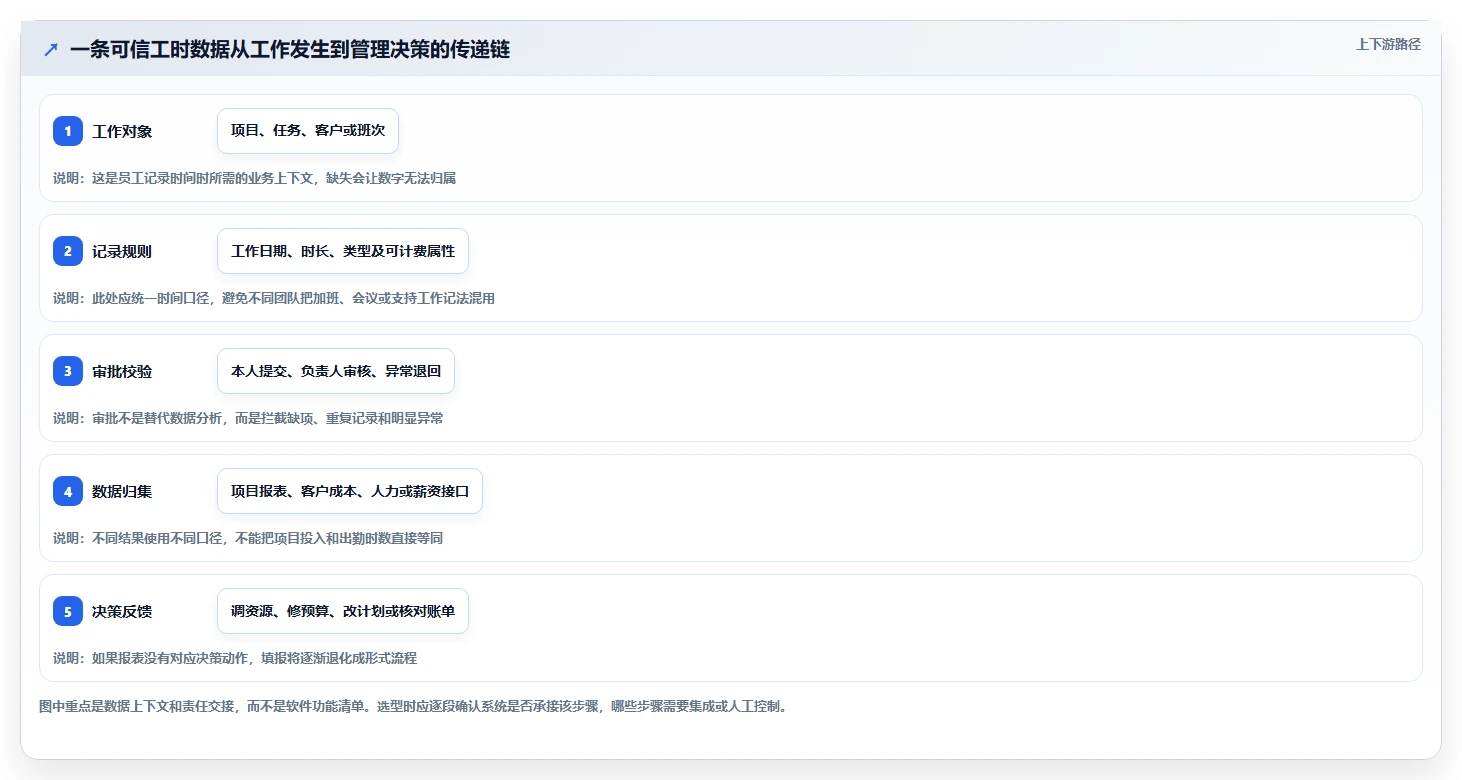
Task: Click the 记录规则 heading
Action: tap(122, 251)
